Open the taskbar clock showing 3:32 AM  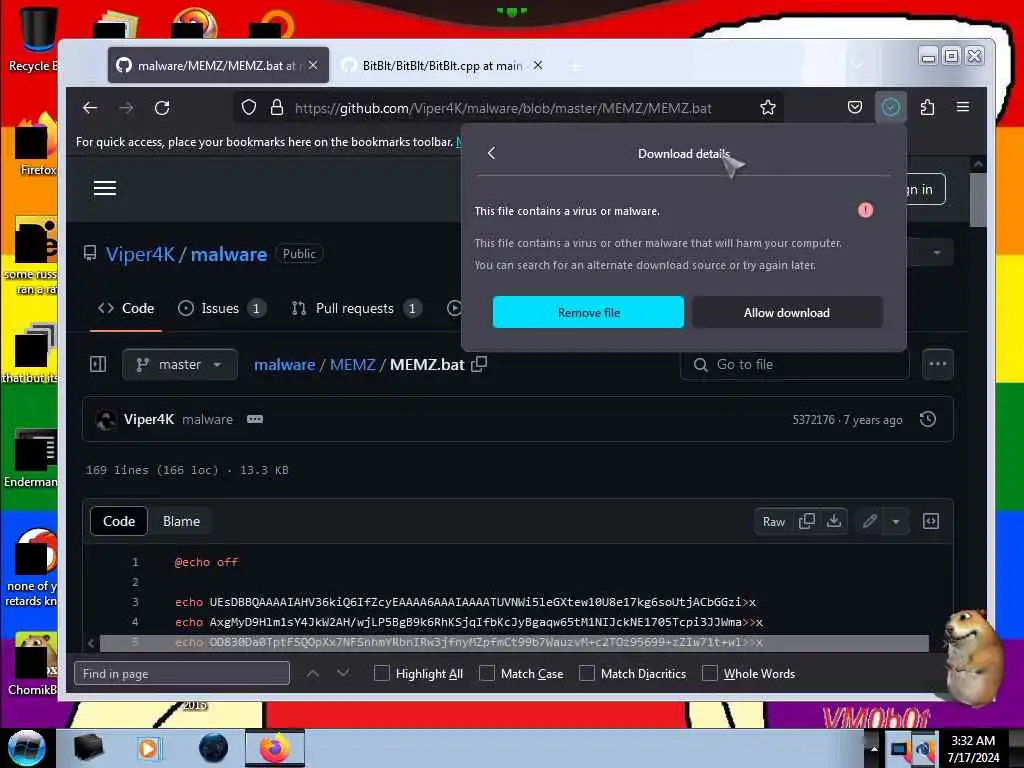tap(973, 748)
